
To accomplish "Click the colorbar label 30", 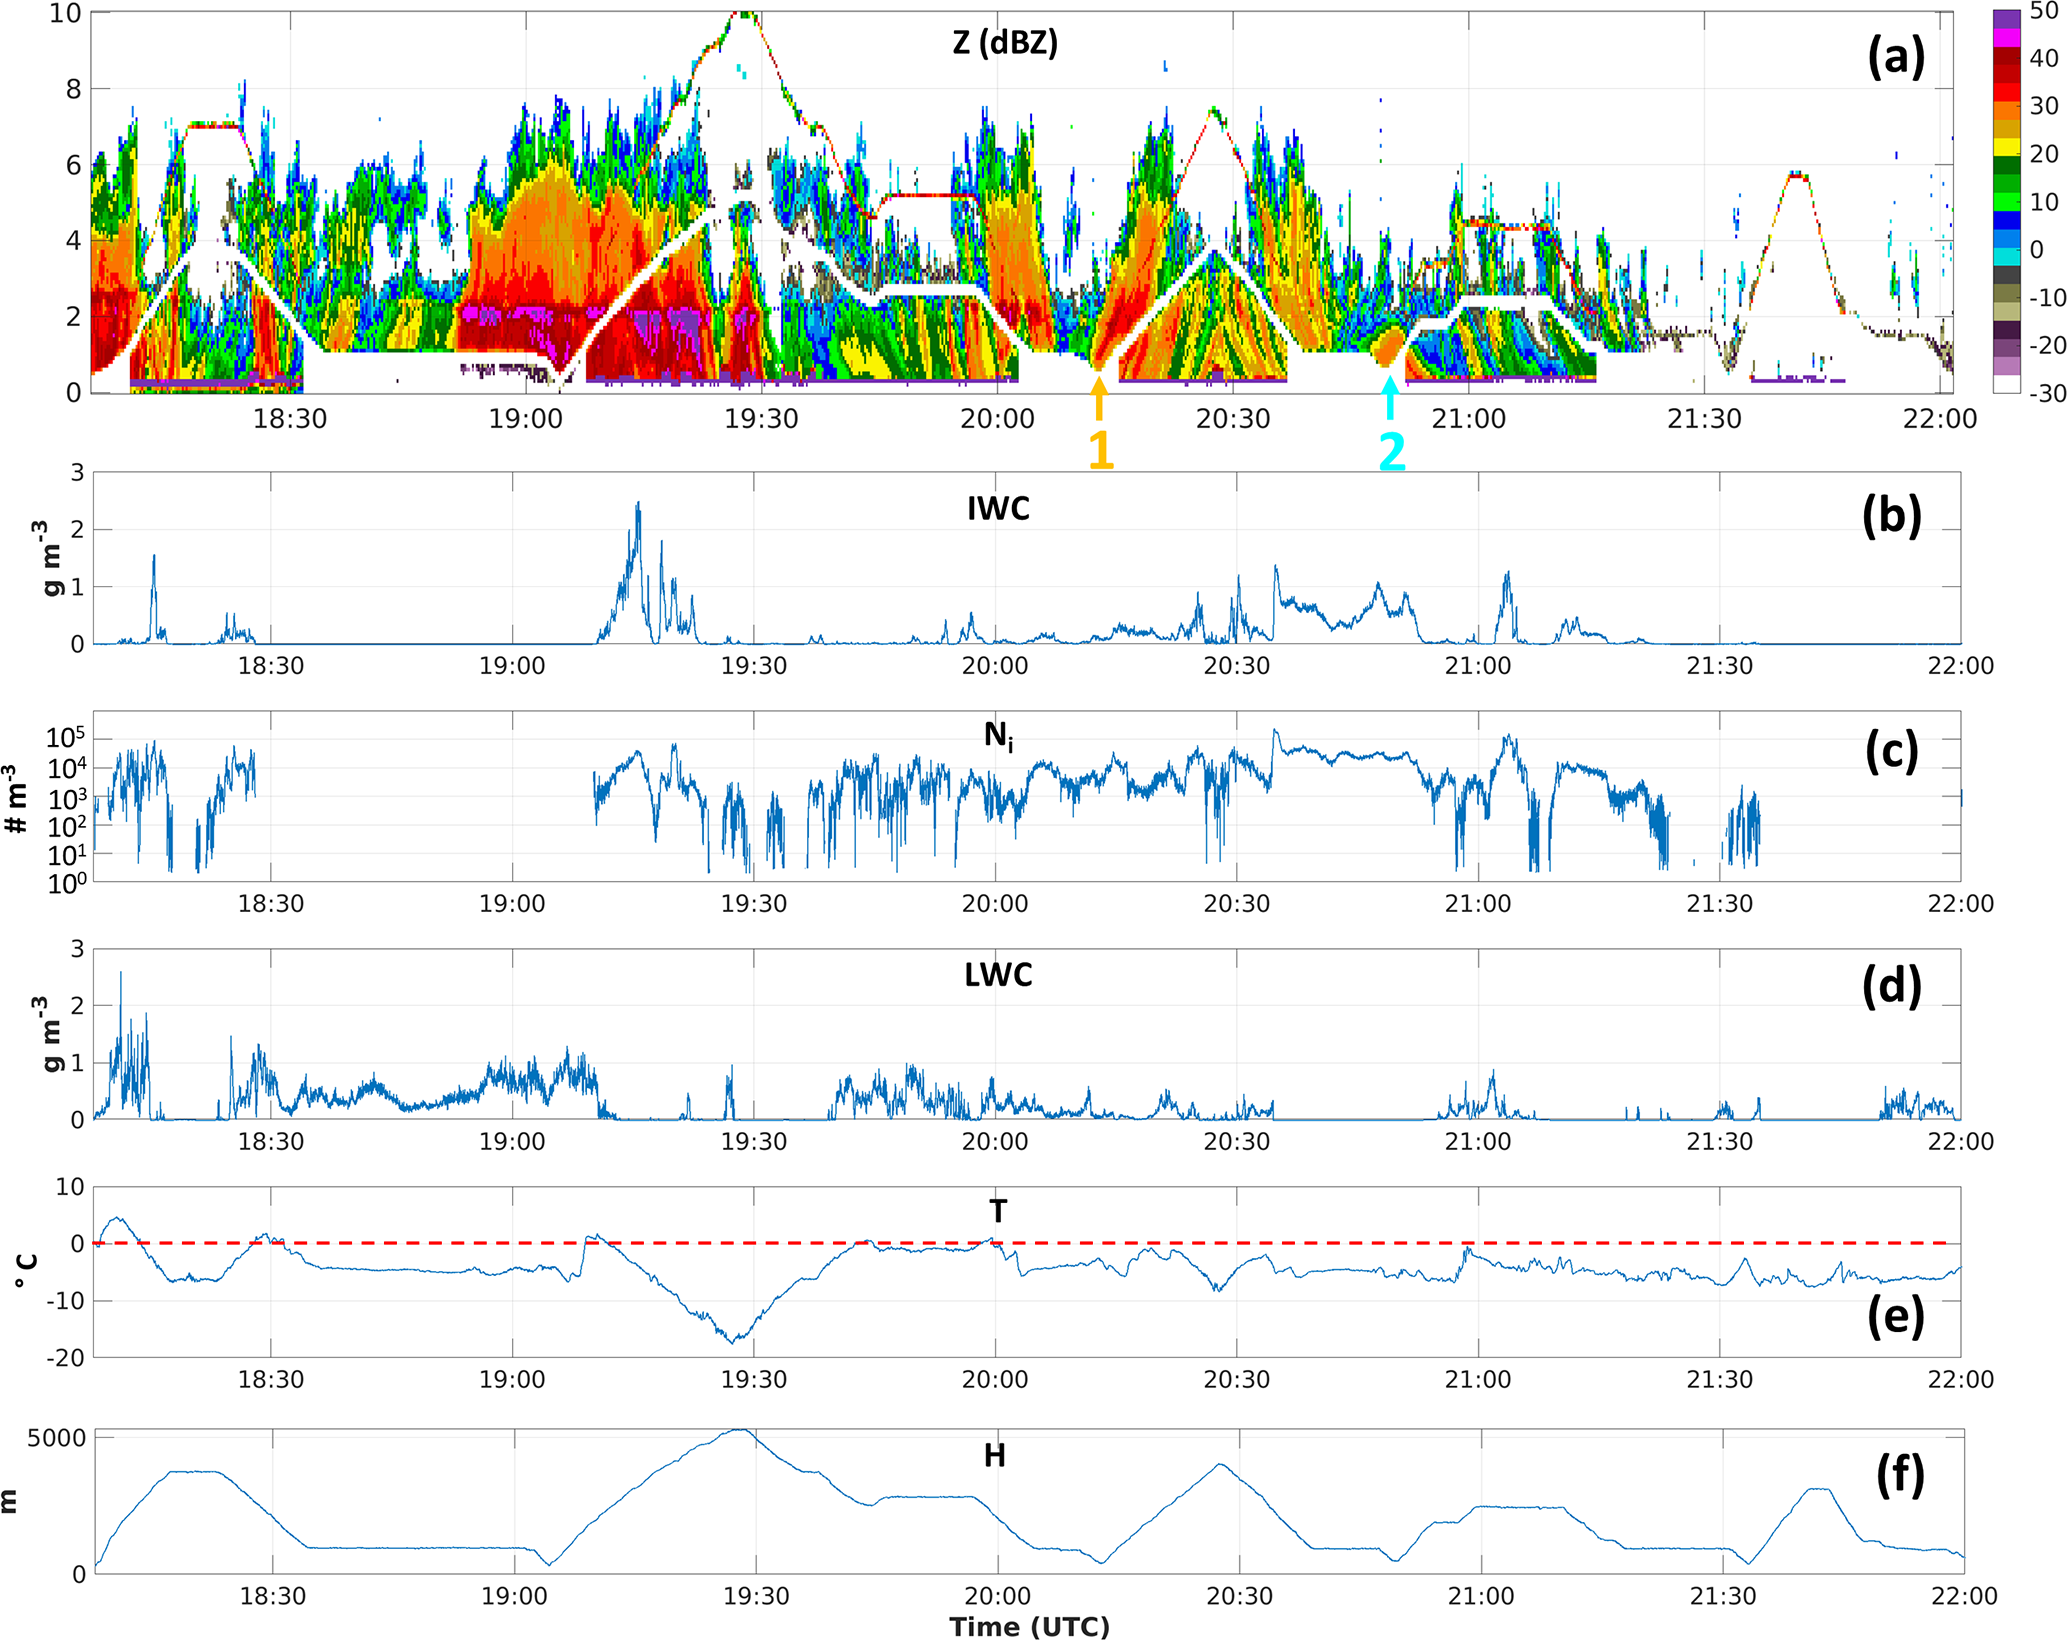I will (2043, 106).
